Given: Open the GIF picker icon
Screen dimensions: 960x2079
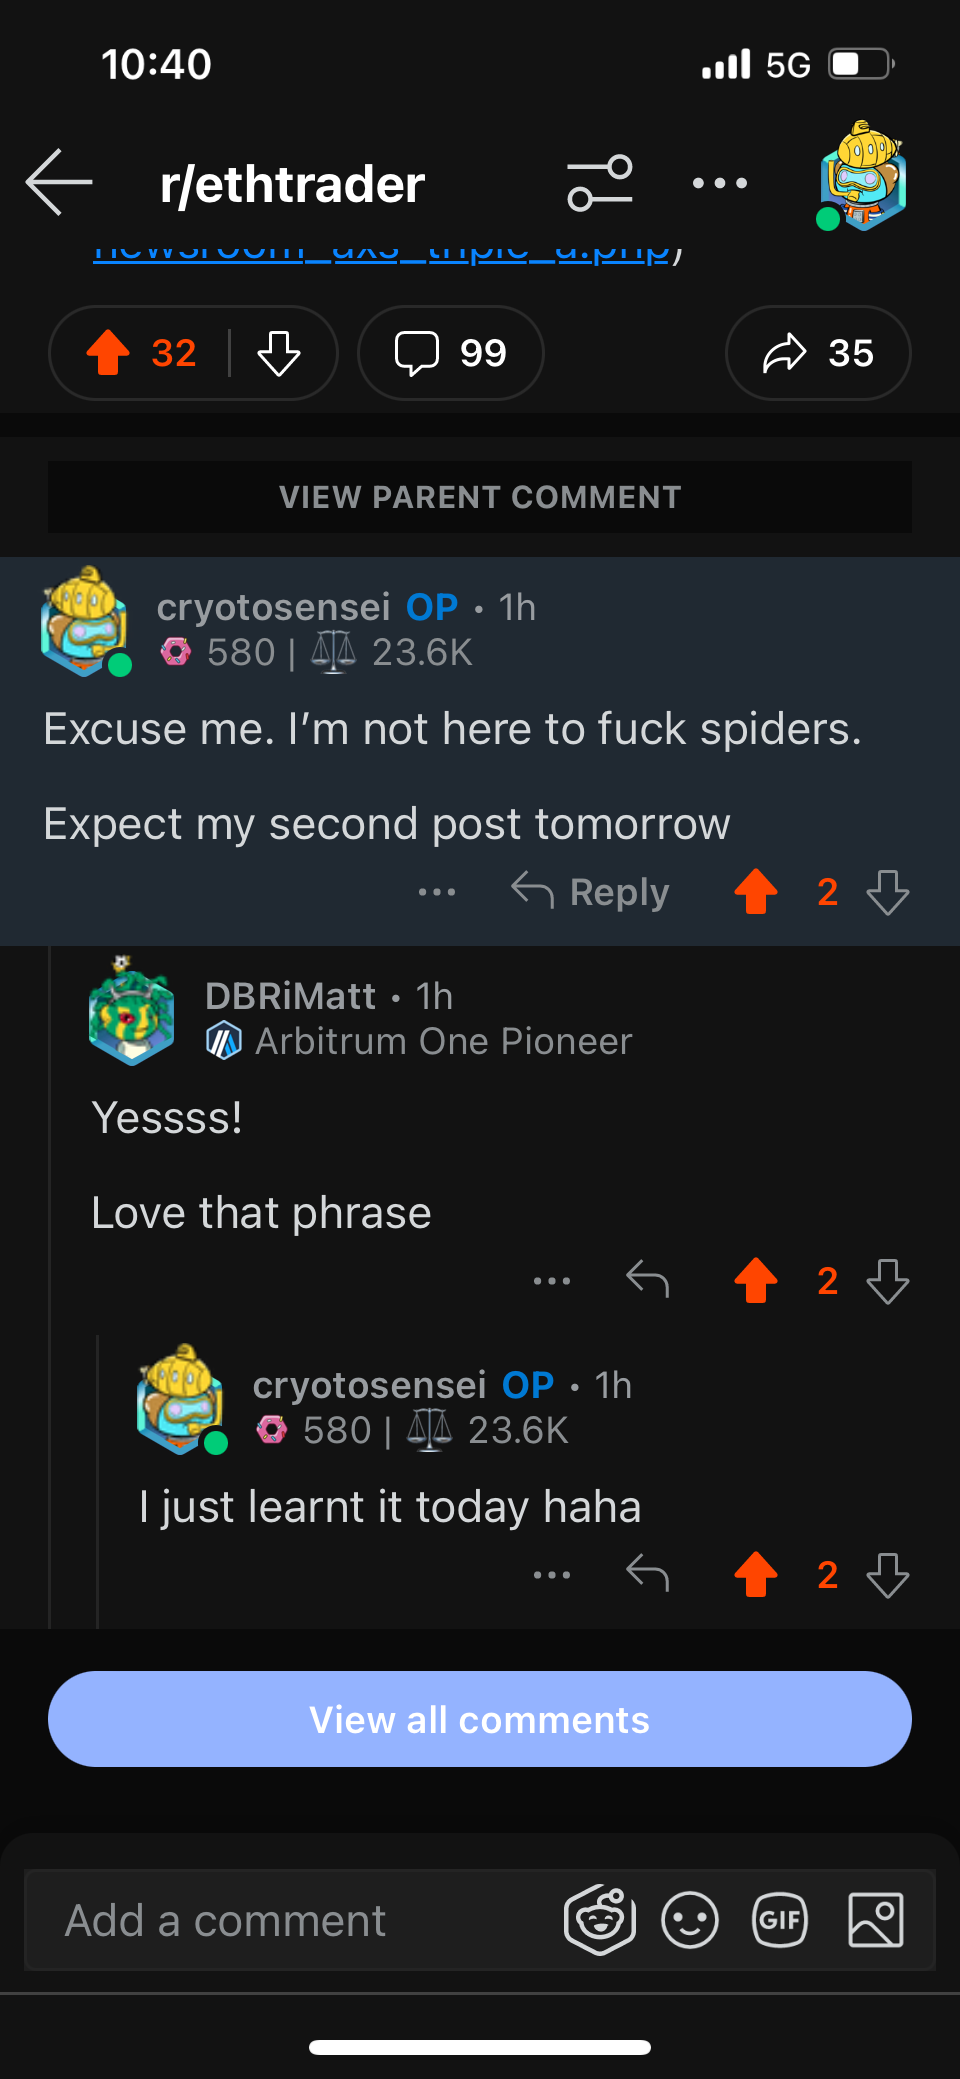Looking at the screenshot, I should point(780,1920).
